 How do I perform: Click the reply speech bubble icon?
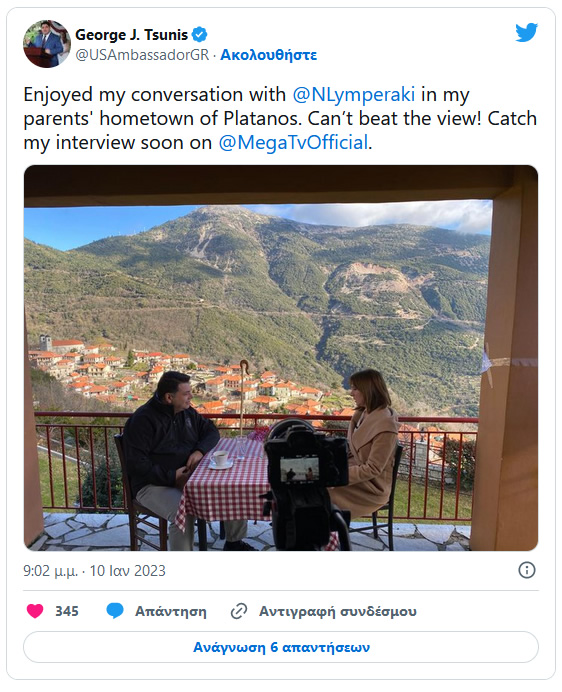tap(115, 611)
